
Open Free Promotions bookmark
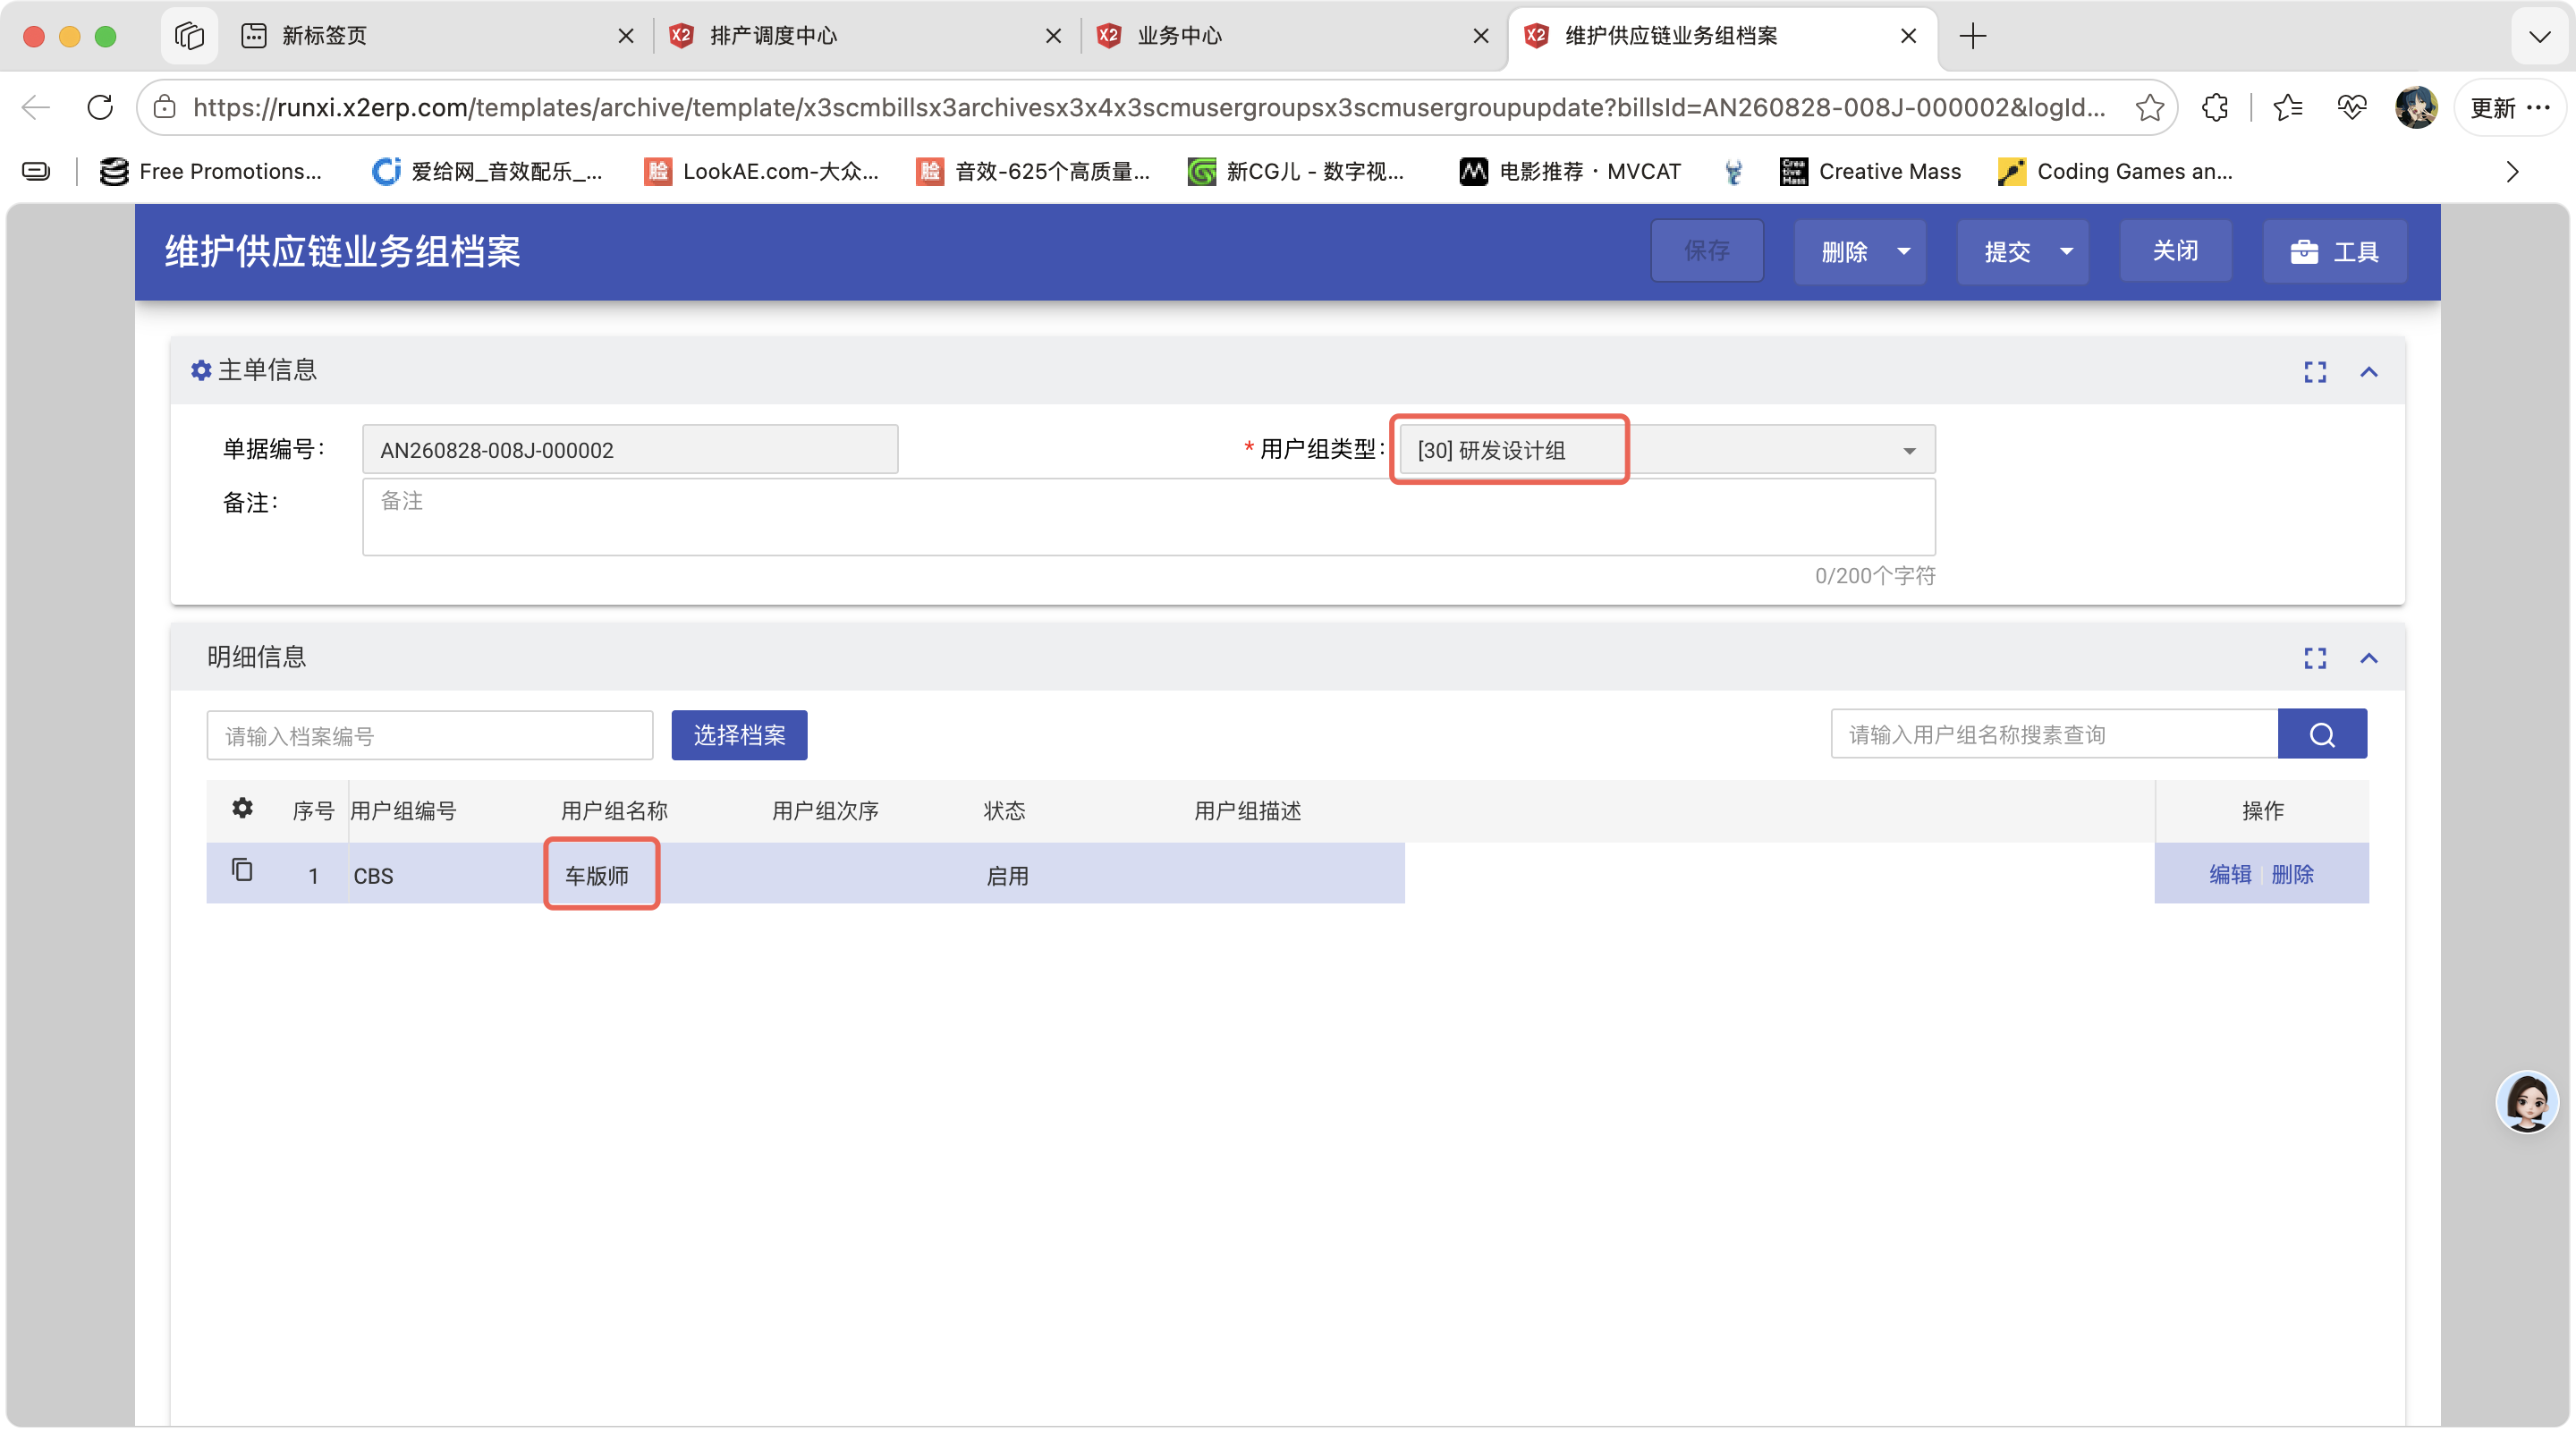(211, 172)
